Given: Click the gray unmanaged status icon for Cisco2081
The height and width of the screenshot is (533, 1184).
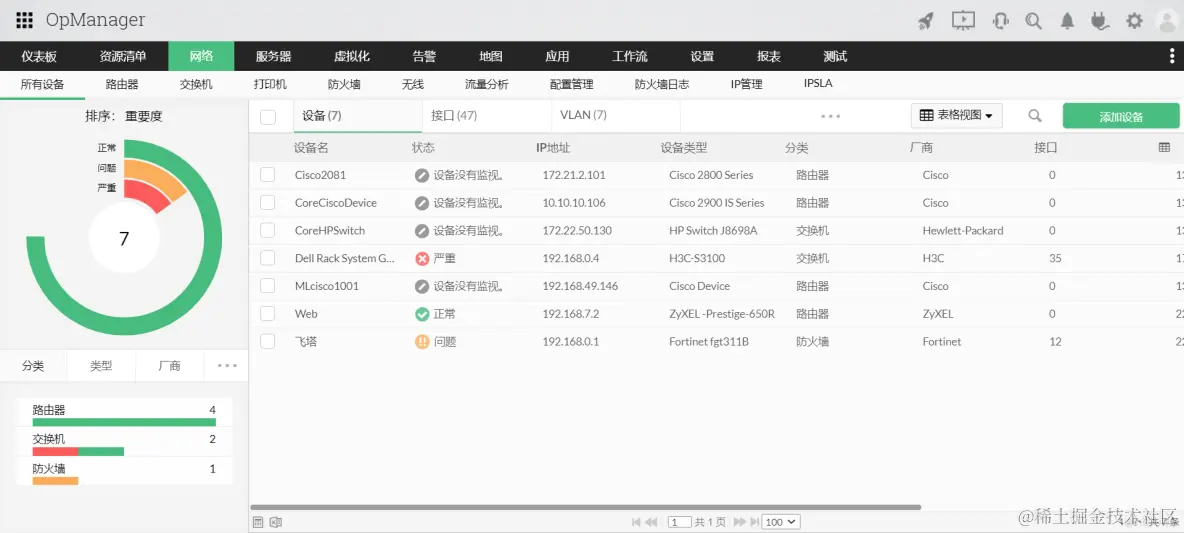Looking at the screenshot, I should point(422,175).
